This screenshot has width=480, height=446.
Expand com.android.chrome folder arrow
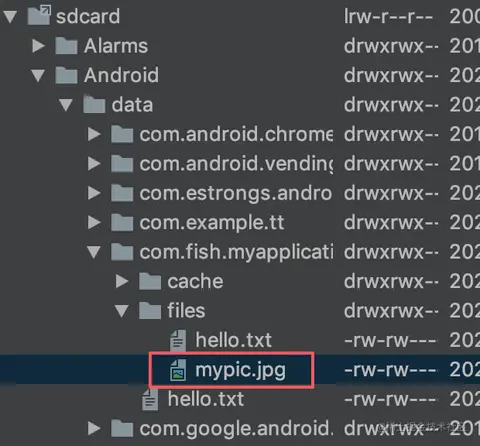[94, 134]
